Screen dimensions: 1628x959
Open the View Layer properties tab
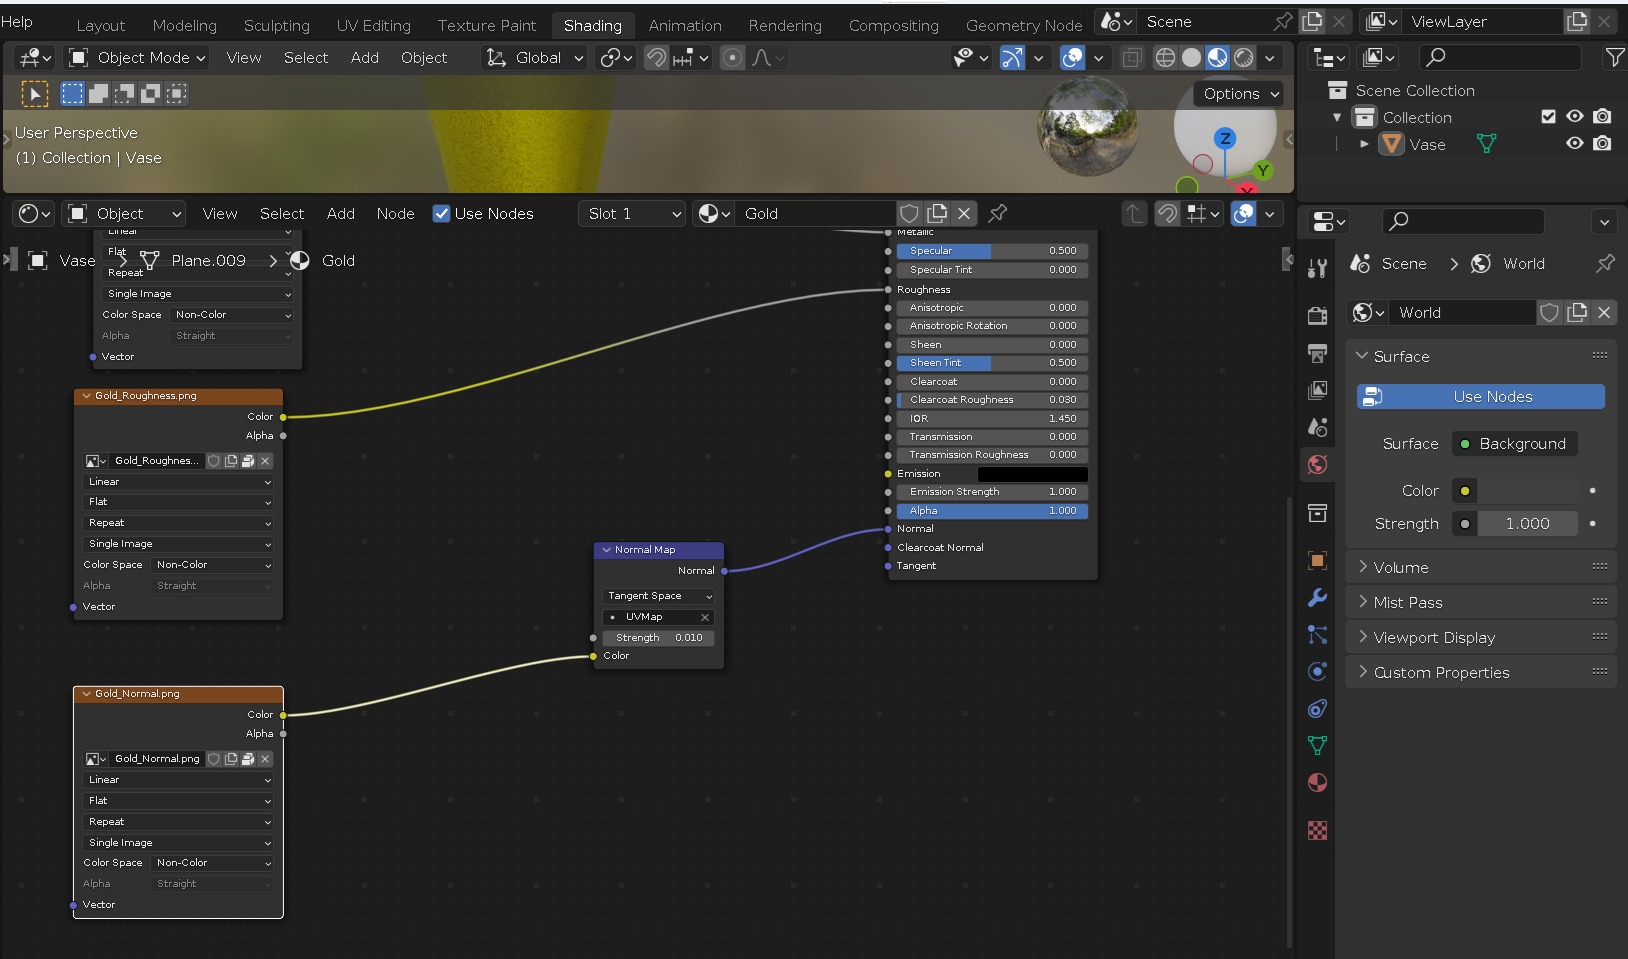(1317, 390)
